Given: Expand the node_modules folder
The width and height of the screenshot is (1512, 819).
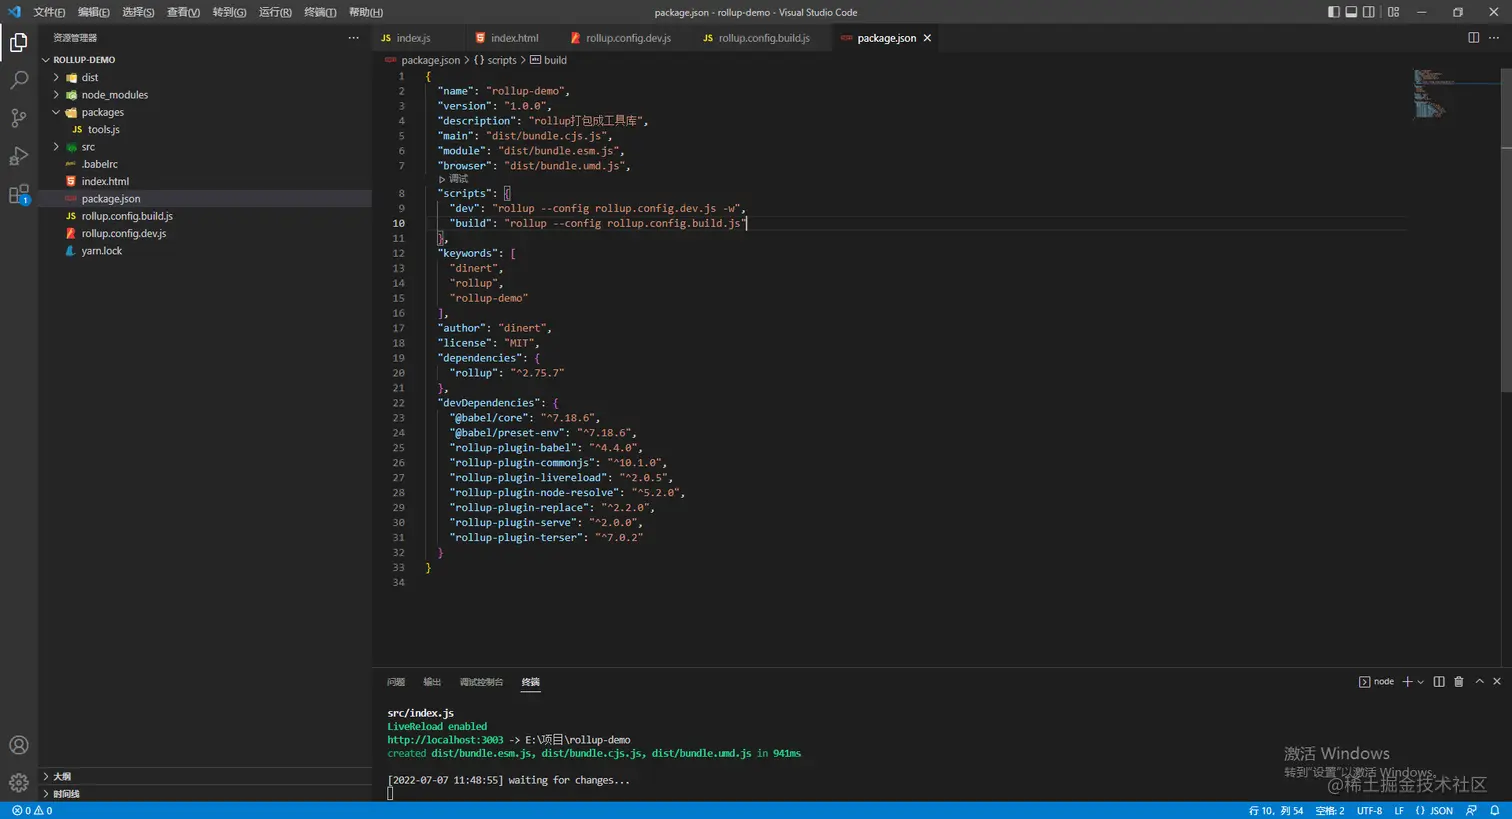Looking at the screenshot, I should point(114,95).
